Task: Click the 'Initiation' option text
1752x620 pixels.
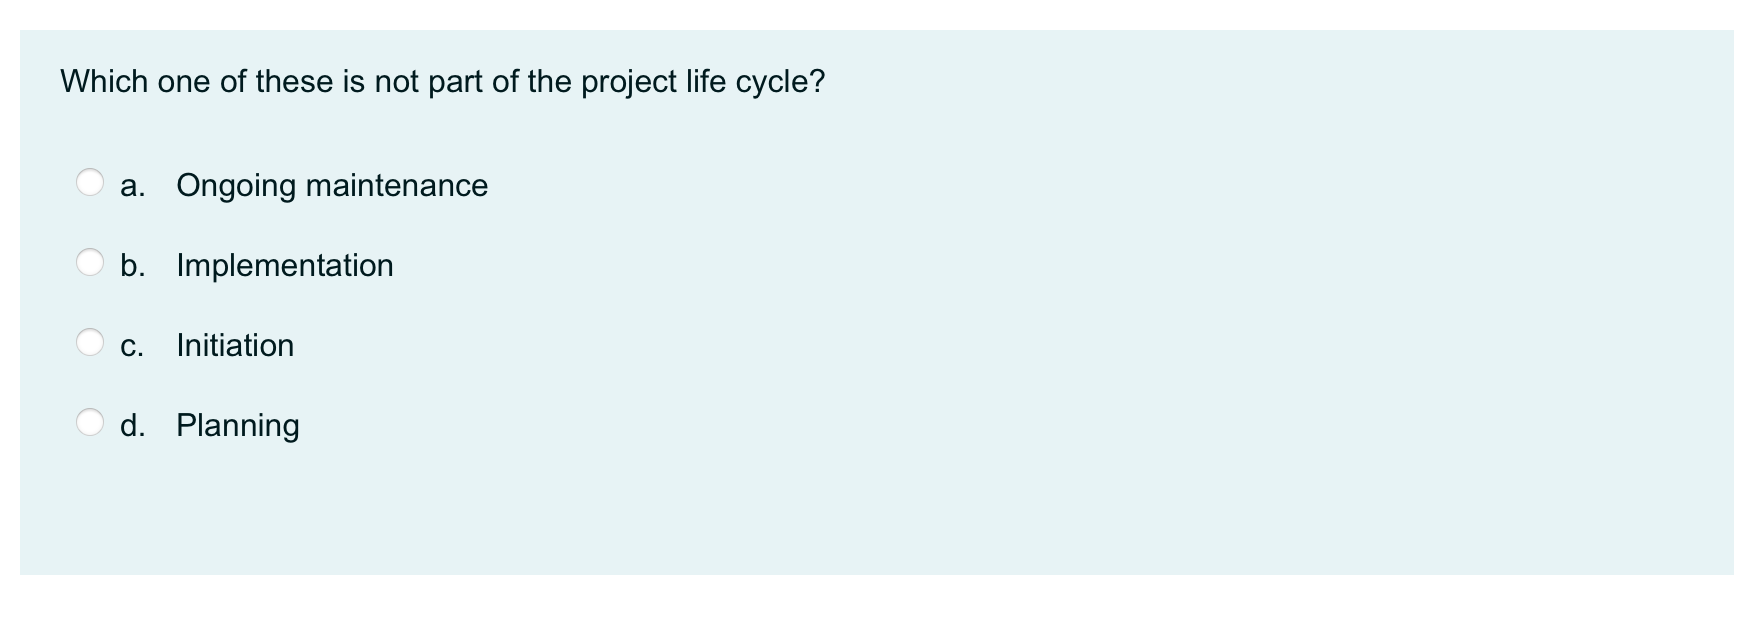Action: [234, 346]
